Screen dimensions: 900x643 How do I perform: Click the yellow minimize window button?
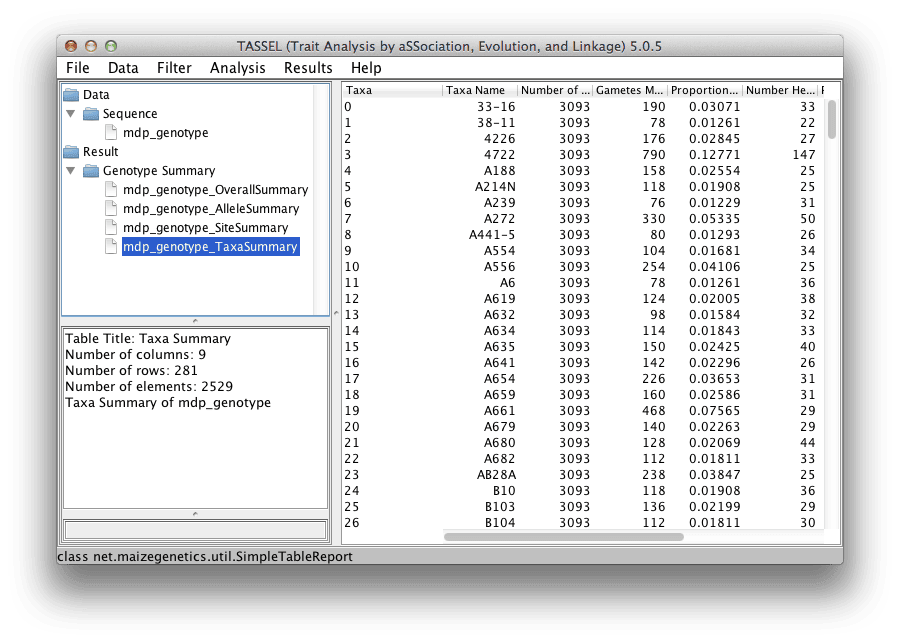pos(91,46)
